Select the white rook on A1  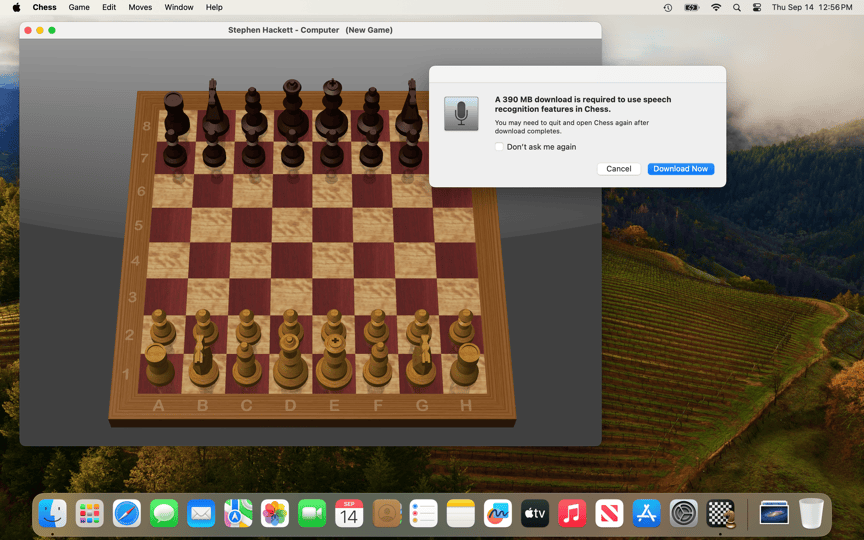tap(159, 365)
